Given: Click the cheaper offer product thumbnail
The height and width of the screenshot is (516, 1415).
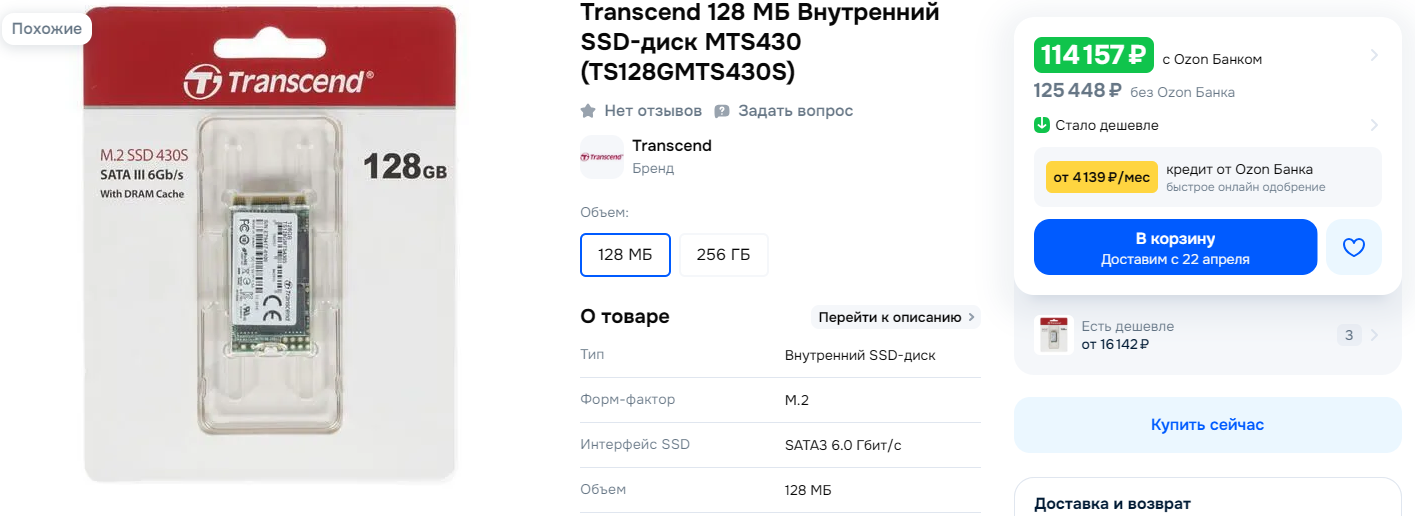Looking at the screenshot, I should 1053,335.
